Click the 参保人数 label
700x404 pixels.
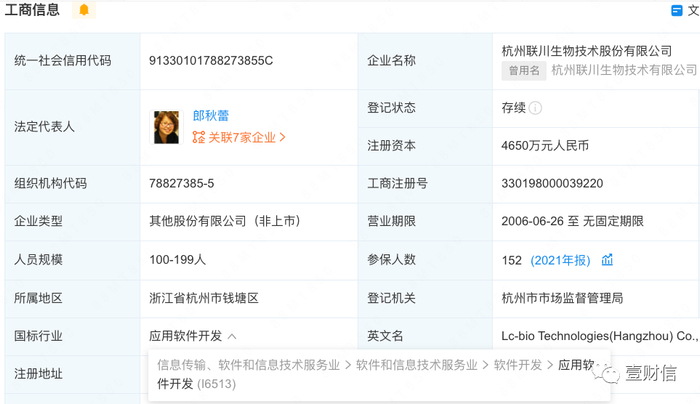pos(391,259)
